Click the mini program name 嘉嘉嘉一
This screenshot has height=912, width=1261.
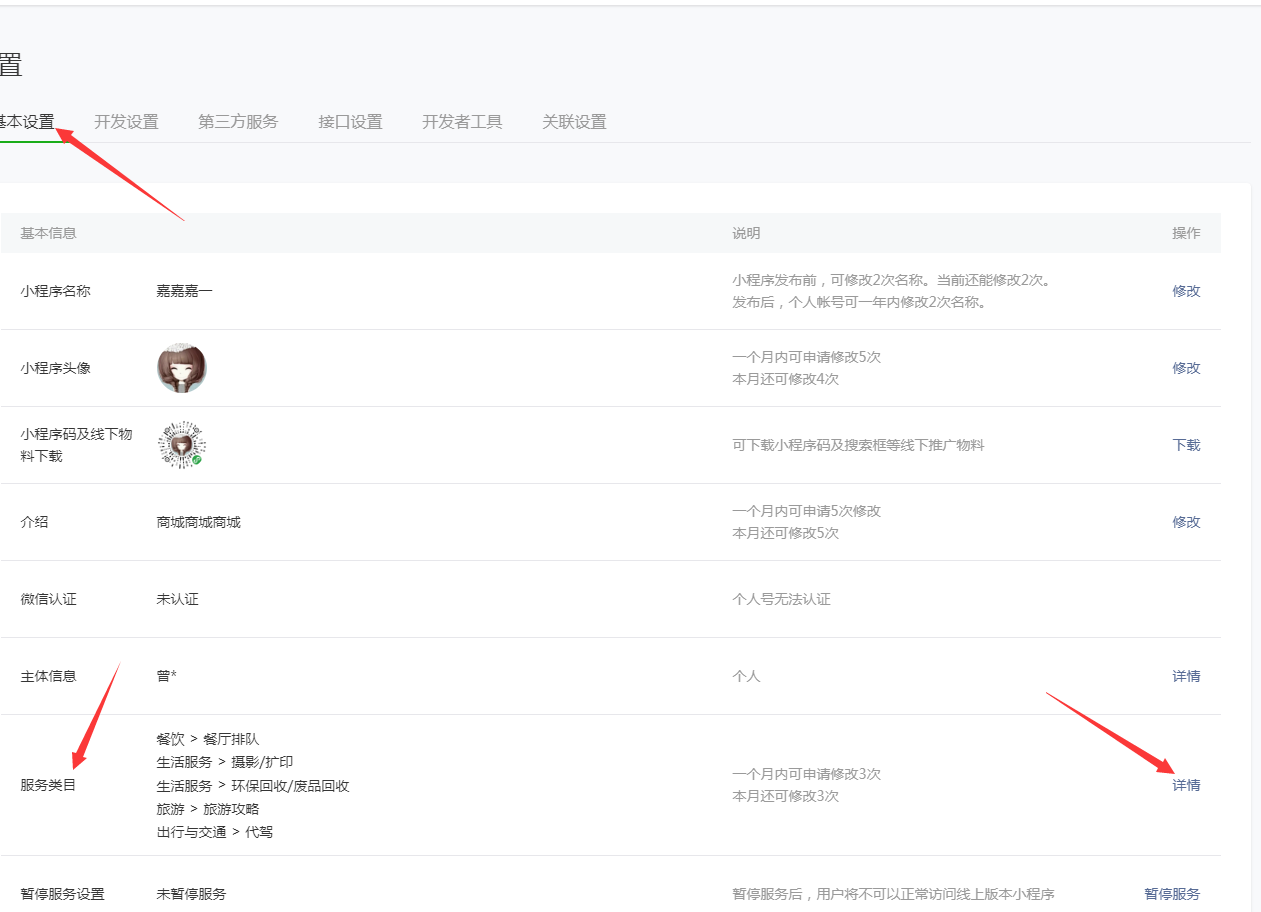(184, 291)
